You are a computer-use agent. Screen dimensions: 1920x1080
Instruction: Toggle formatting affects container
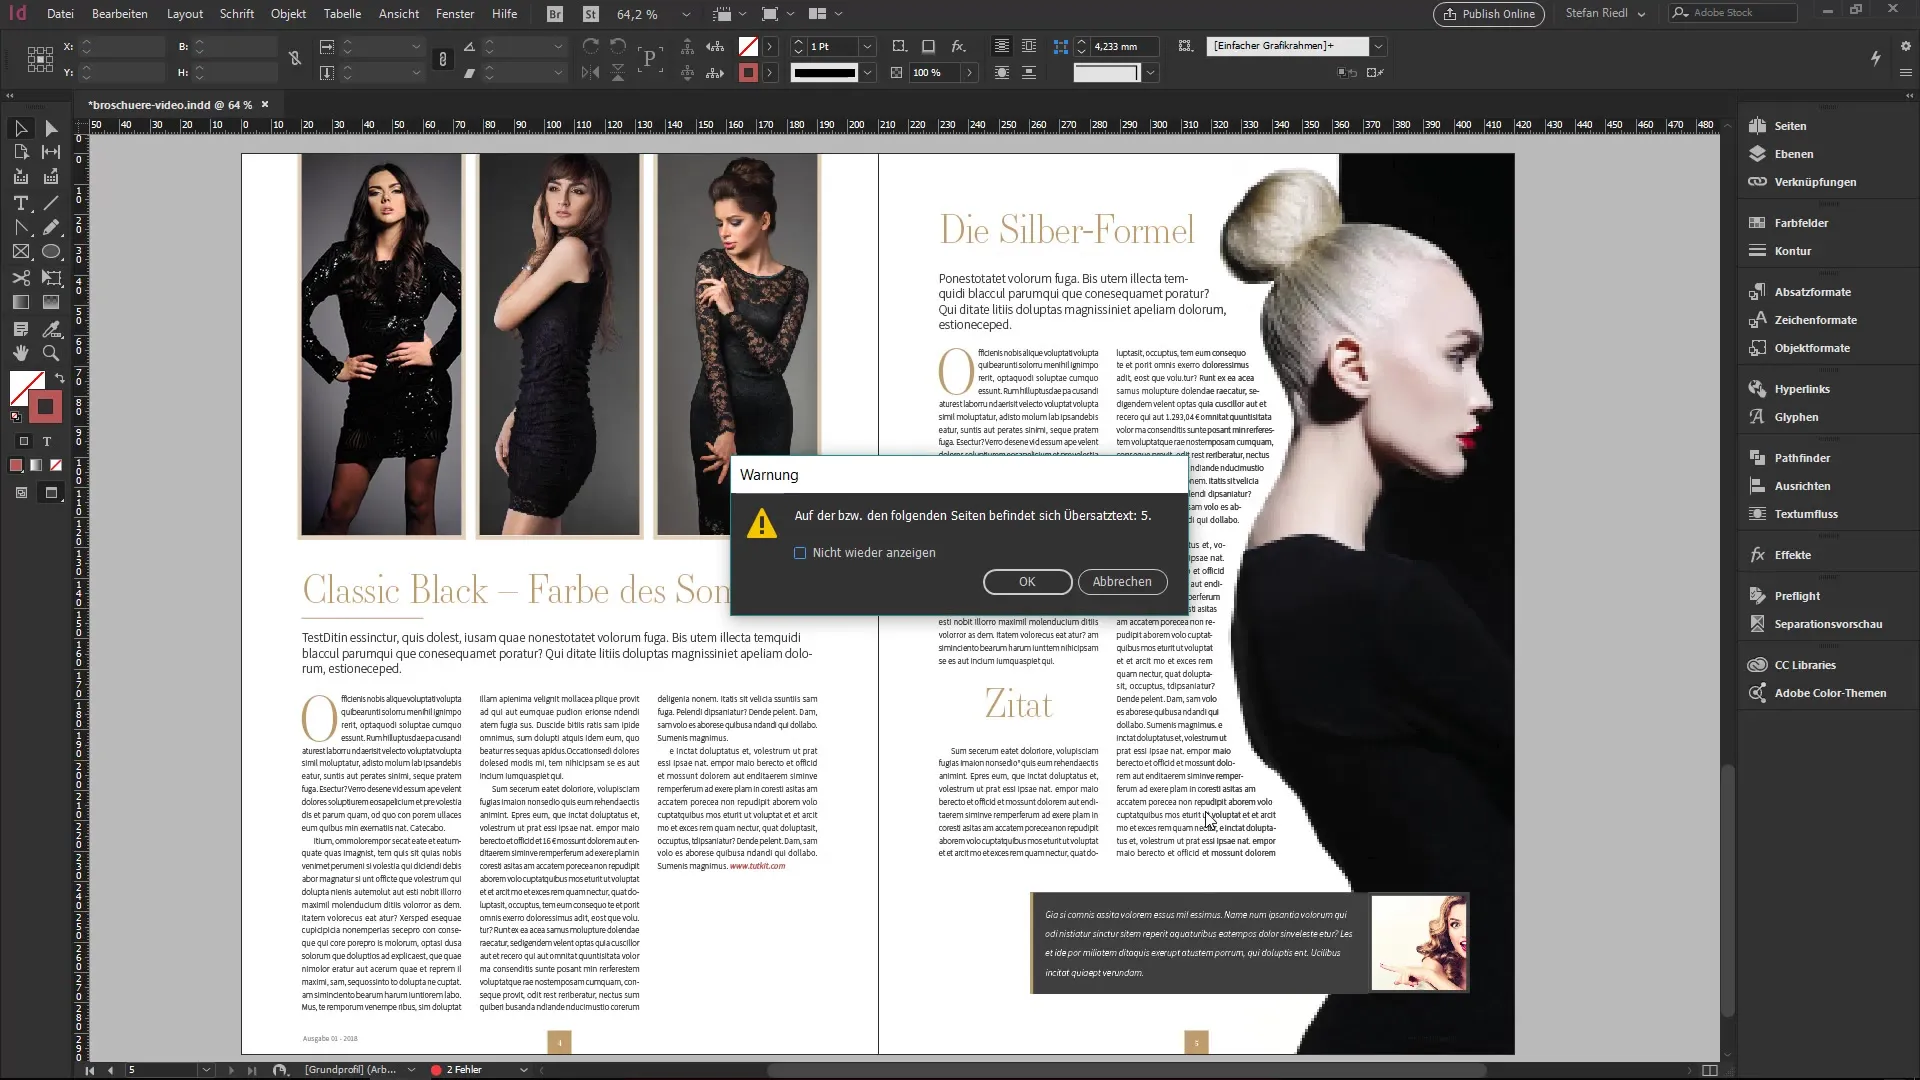click(x=24, y=441)
